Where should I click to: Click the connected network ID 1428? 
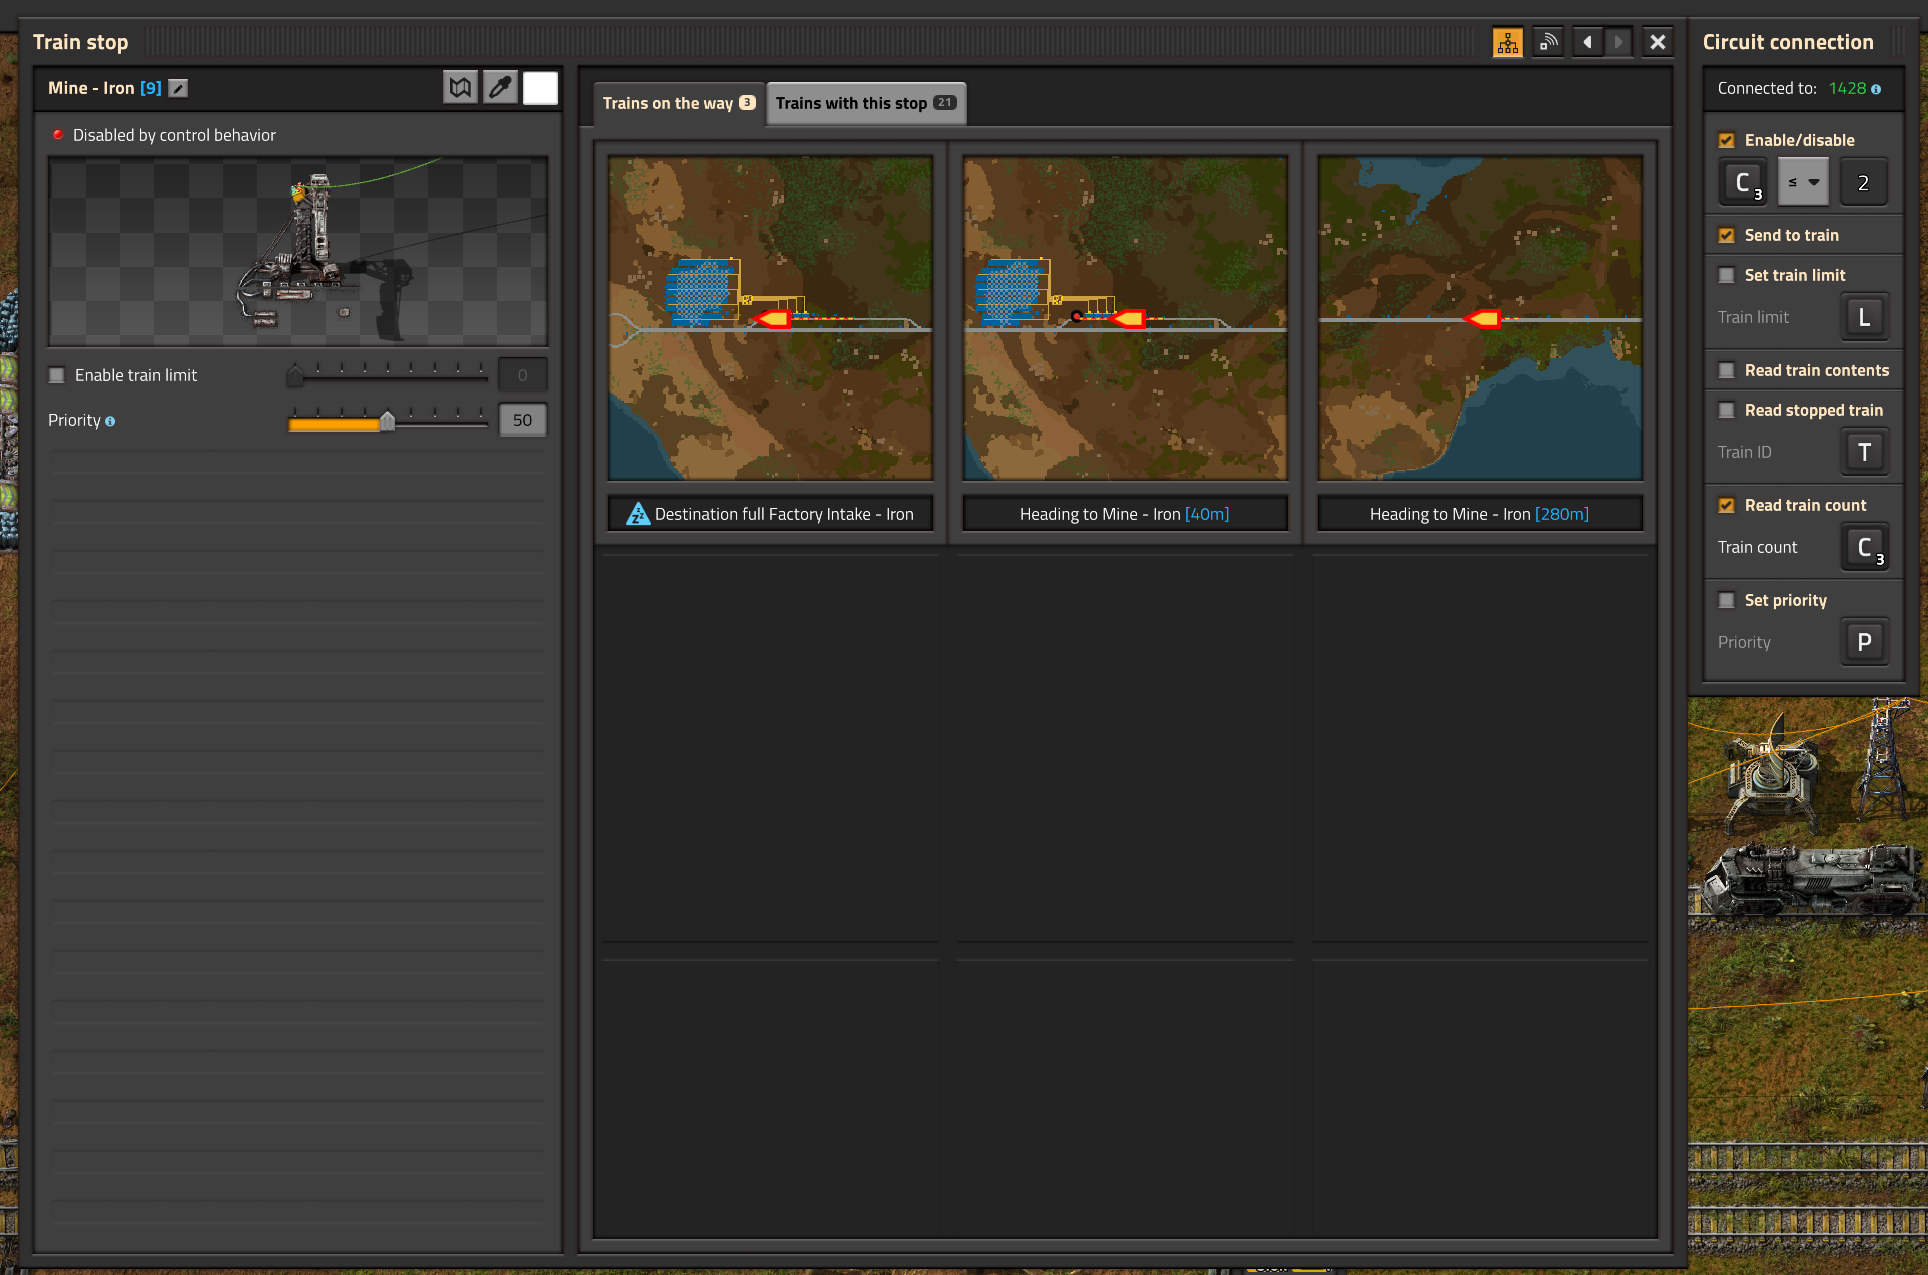point(1847,88)
